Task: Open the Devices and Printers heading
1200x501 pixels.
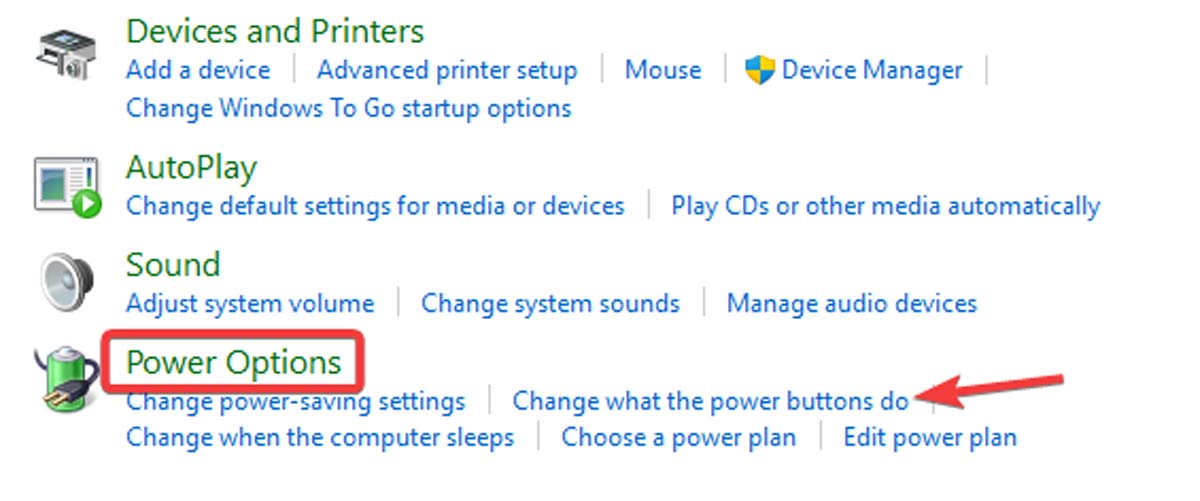Action: (x=275, y=31)
